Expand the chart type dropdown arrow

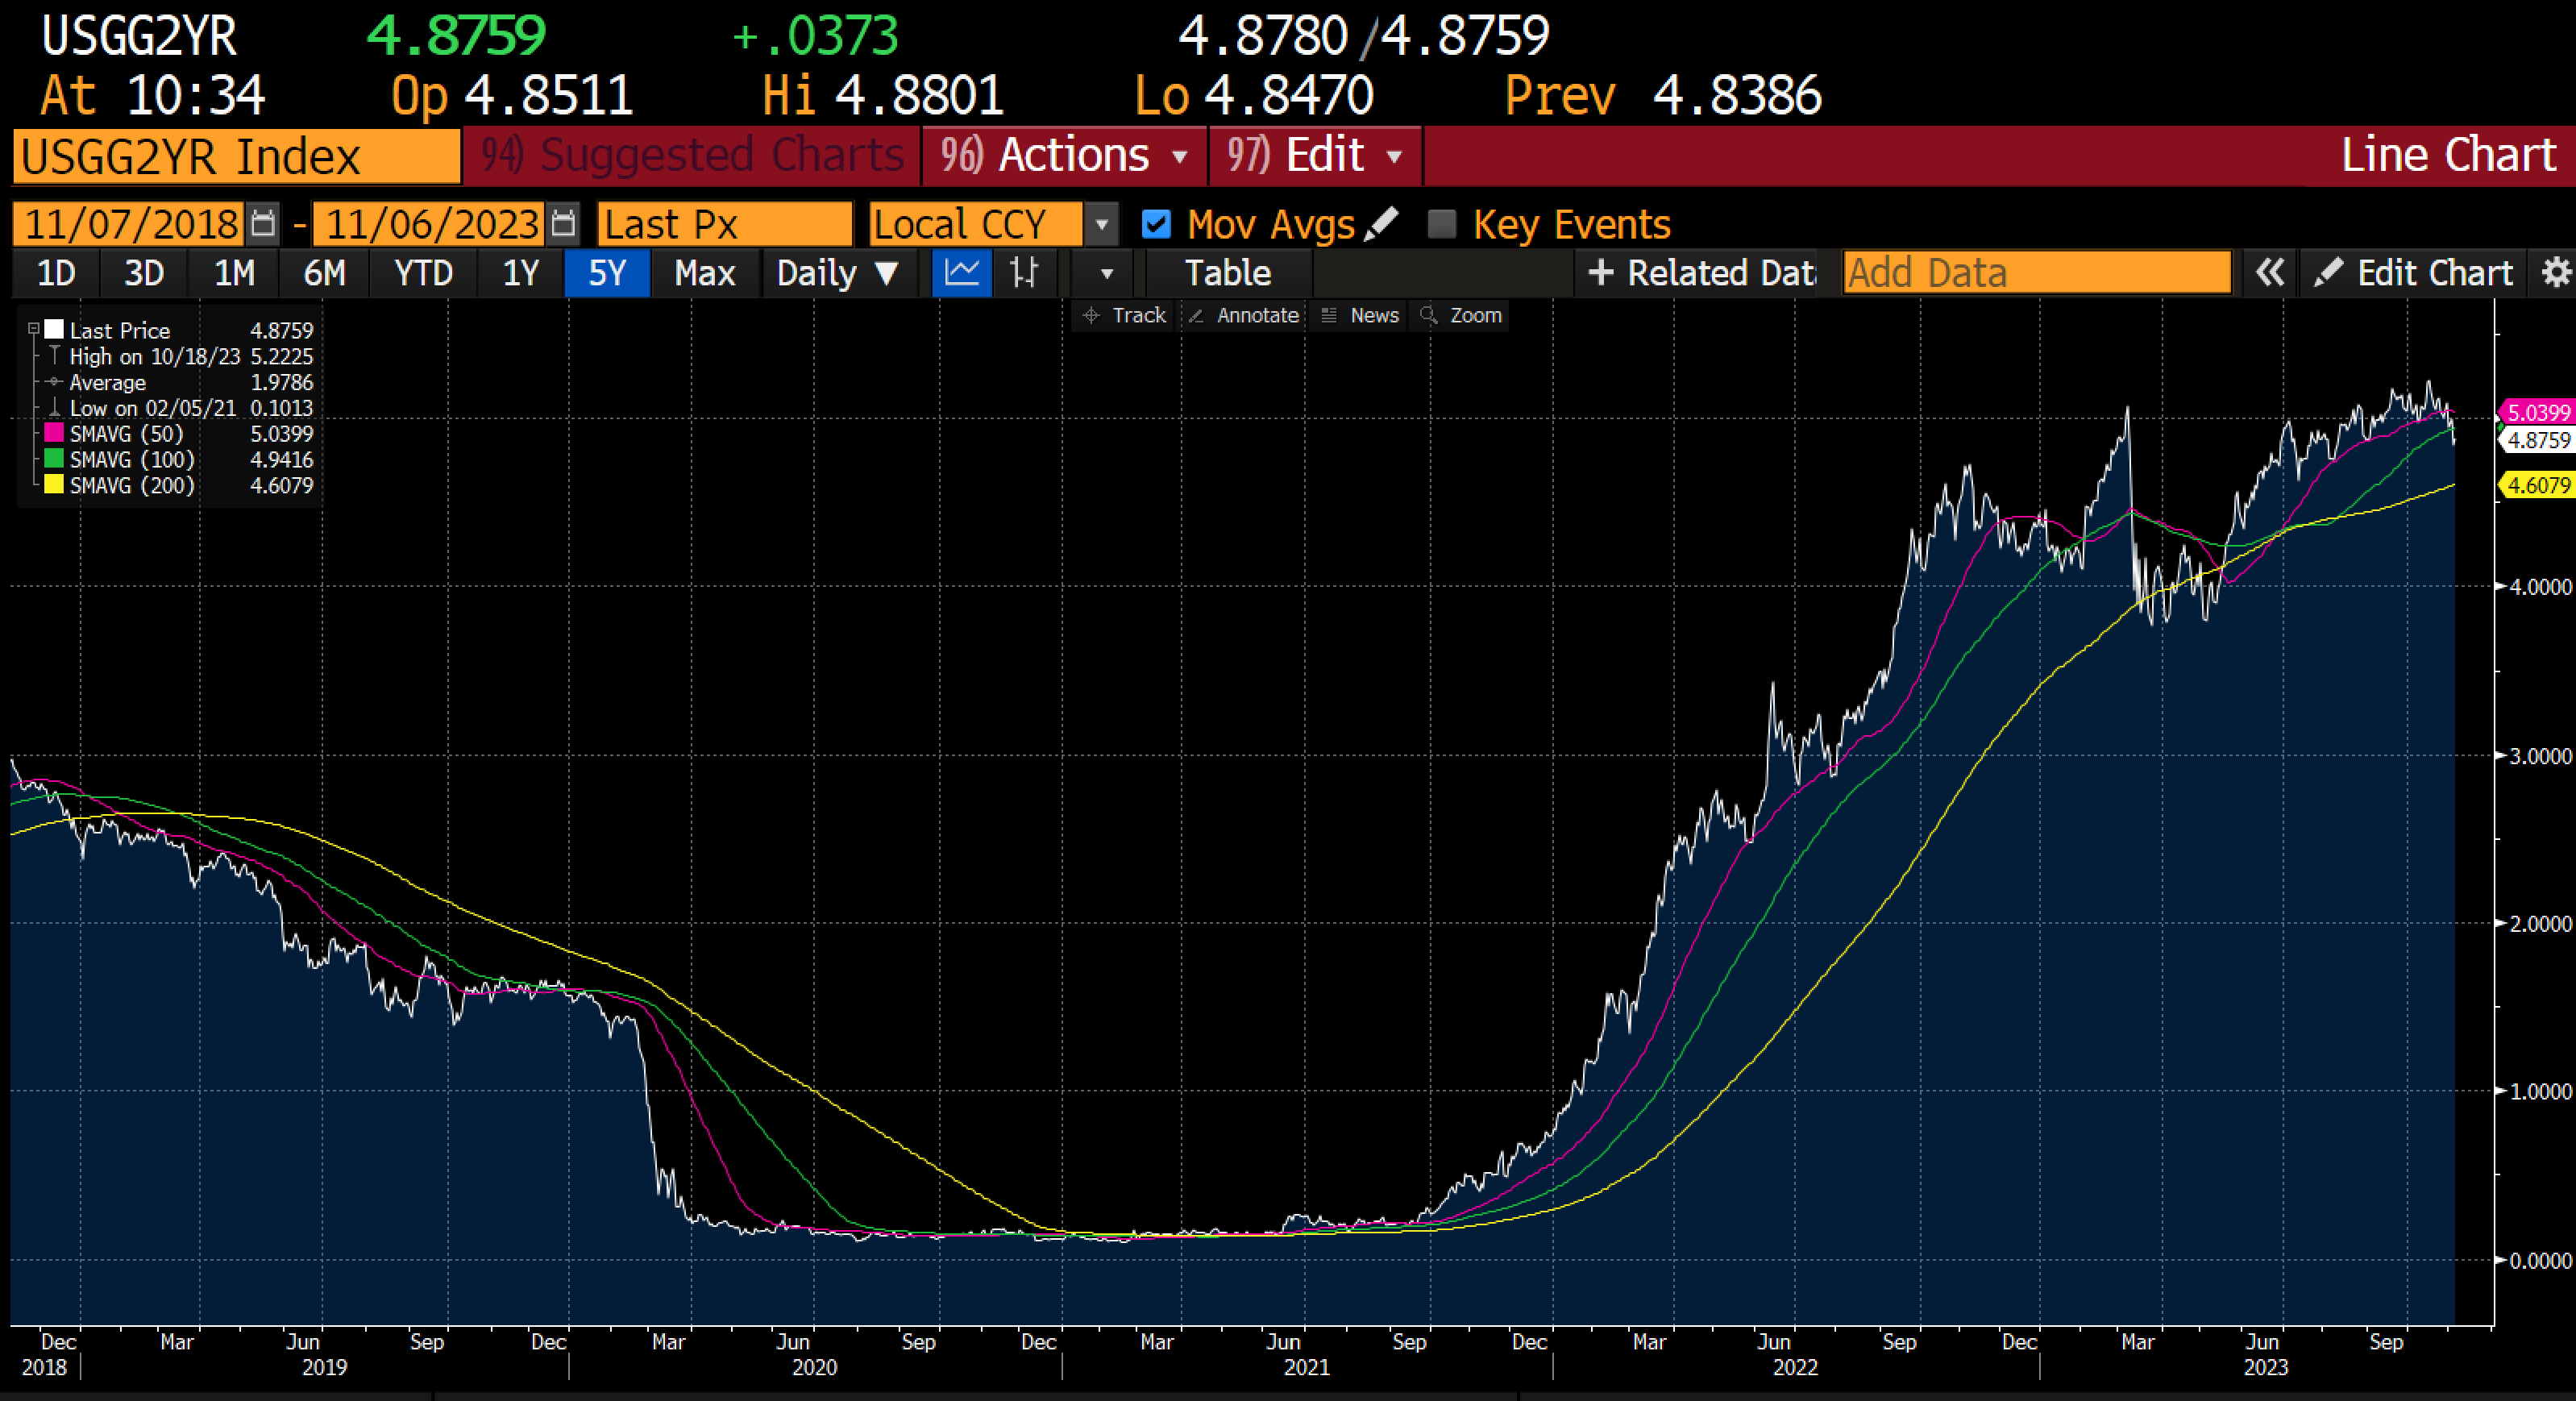(x=1106, y=273)
